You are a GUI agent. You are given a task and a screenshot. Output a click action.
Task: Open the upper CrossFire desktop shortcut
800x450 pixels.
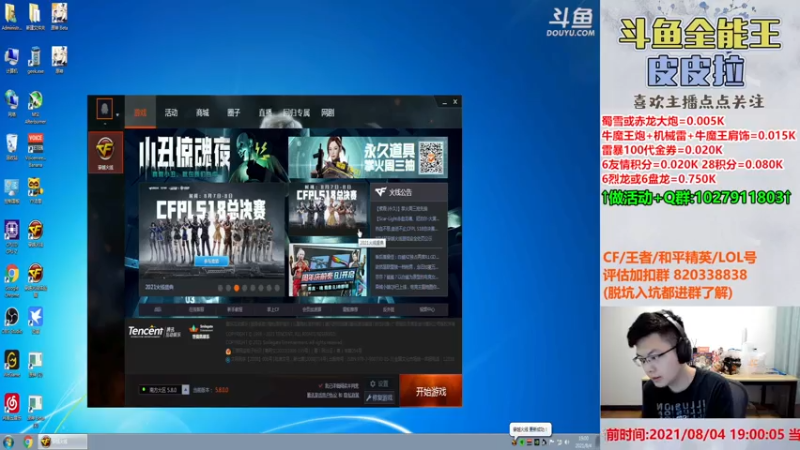[35, 234]
